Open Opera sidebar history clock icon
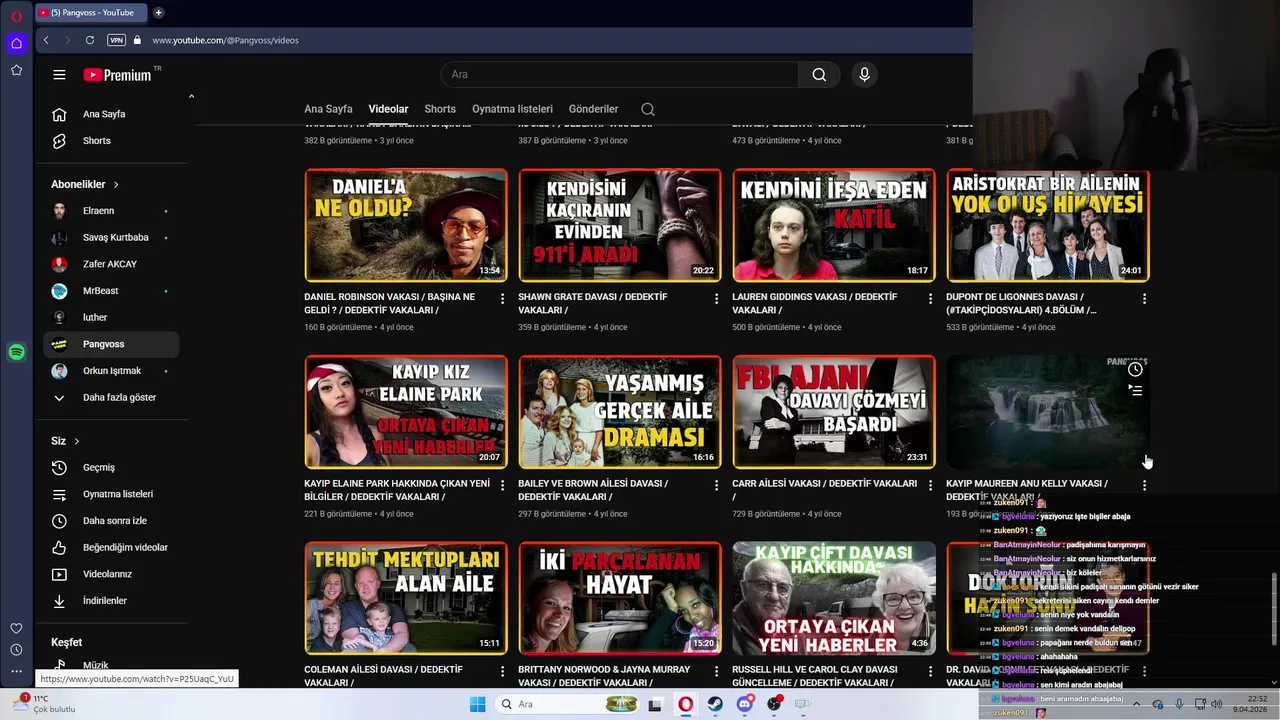1280x720 pixels. click(16, 650)
